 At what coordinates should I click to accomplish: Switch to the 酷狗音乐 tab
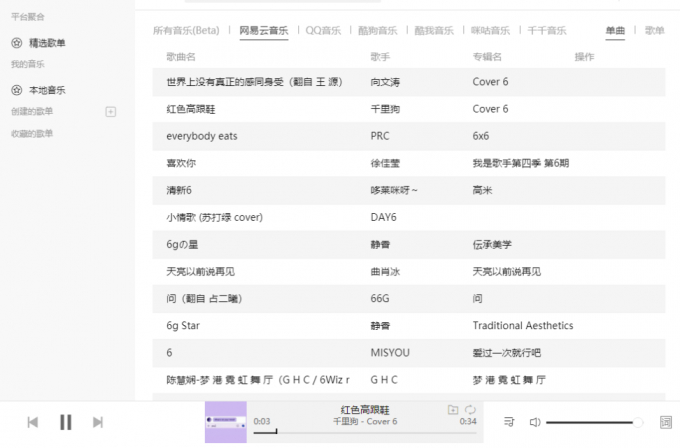pyautogui.click(x=377, y=30)
